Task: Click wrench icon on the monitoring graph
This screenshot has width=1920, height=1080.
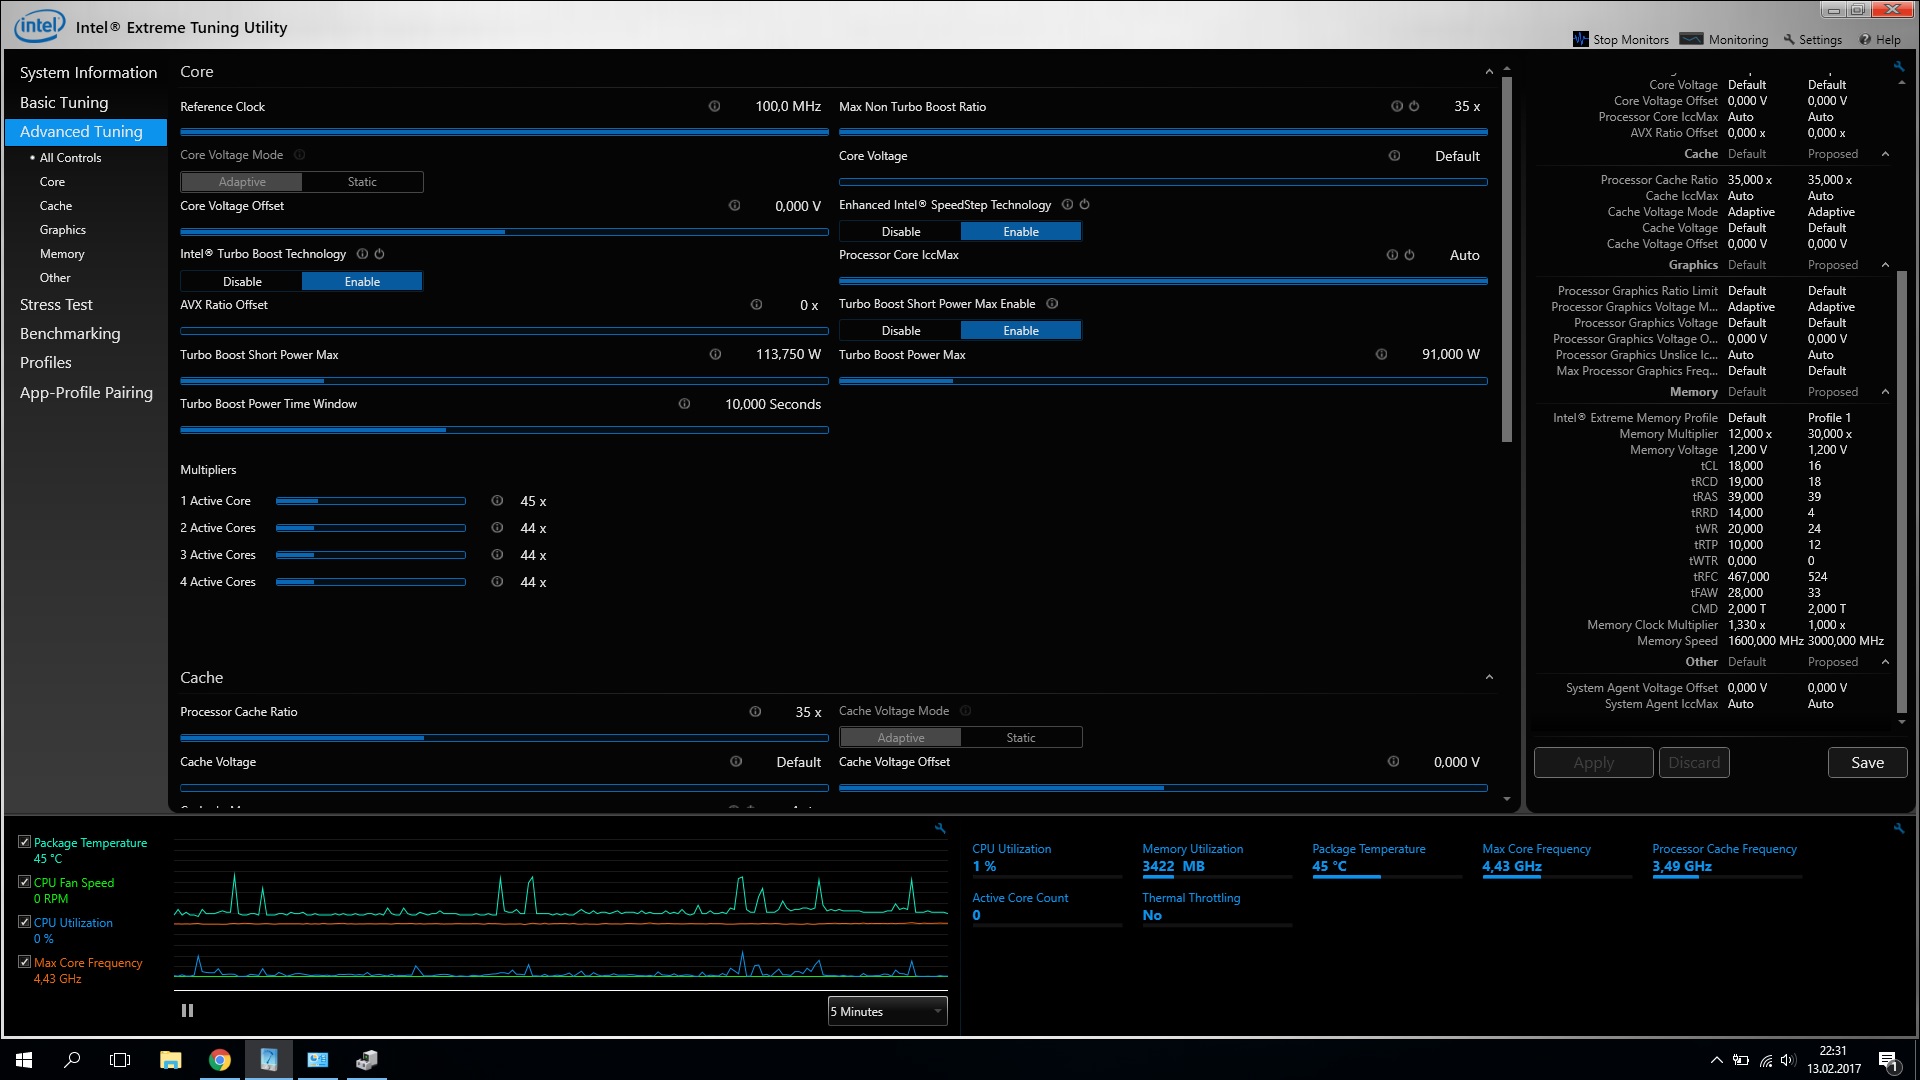Action: [940, 828]
